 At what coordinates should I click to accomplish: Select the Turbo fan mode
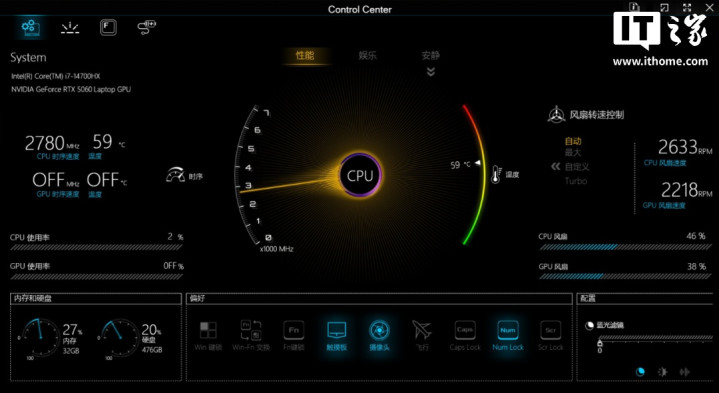click(x=575, y=181)
